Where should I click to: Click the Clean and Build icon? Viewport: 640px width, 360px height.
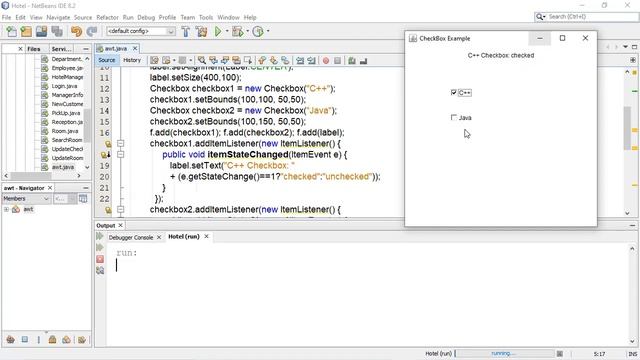201,31
